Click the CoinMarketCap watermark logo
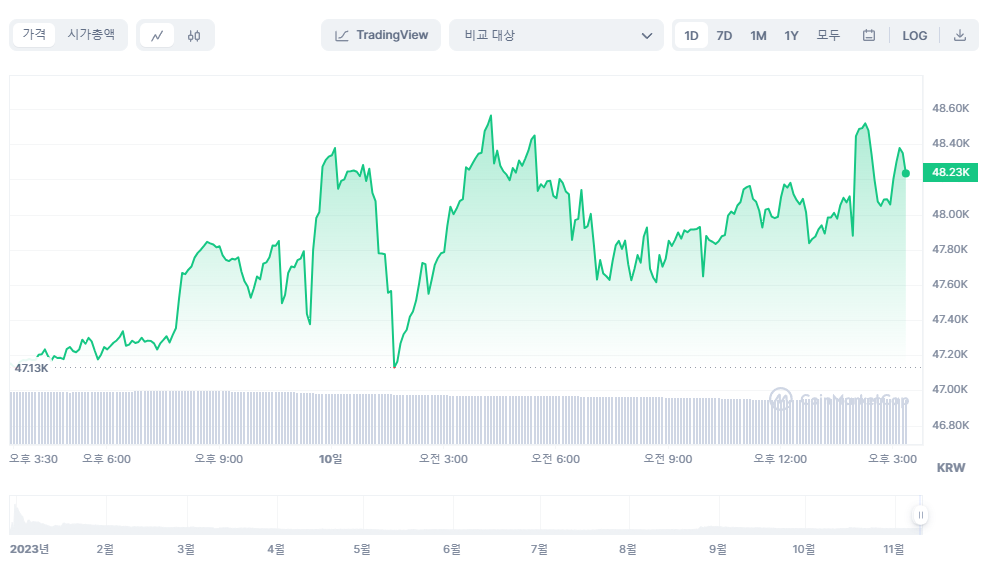Screen dimensions: 991x571 839,400
